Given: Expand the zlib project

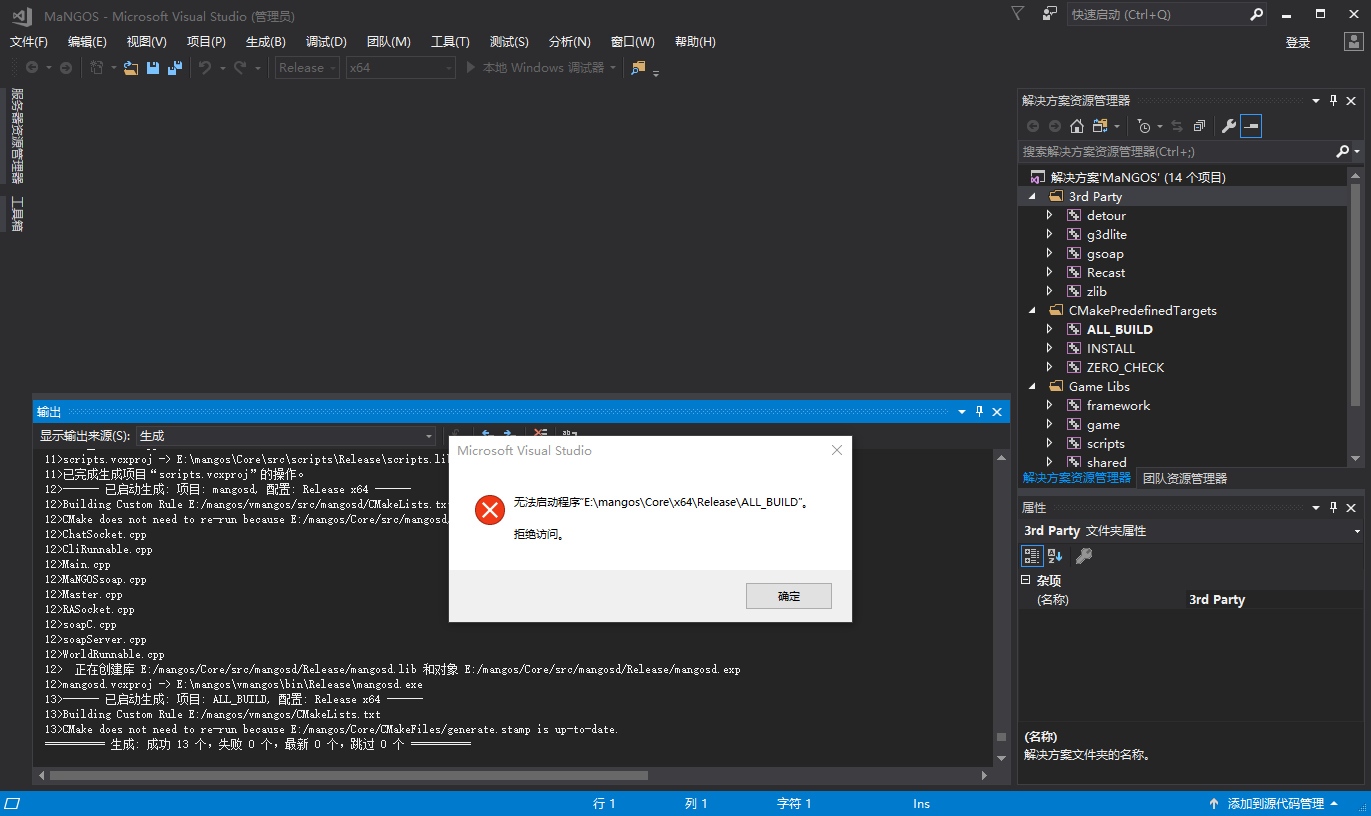Looking at the screenshot, I should (x=1049, y=292).
